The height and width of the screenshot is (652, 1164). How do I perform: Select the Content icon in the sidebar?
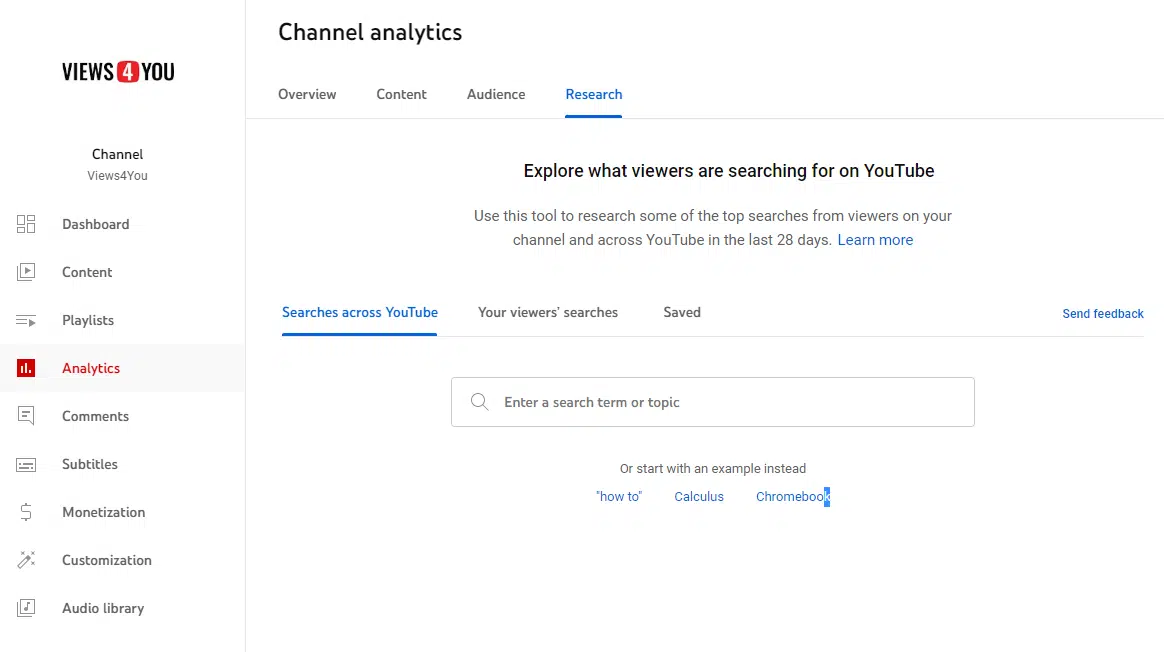pos(26,272)
